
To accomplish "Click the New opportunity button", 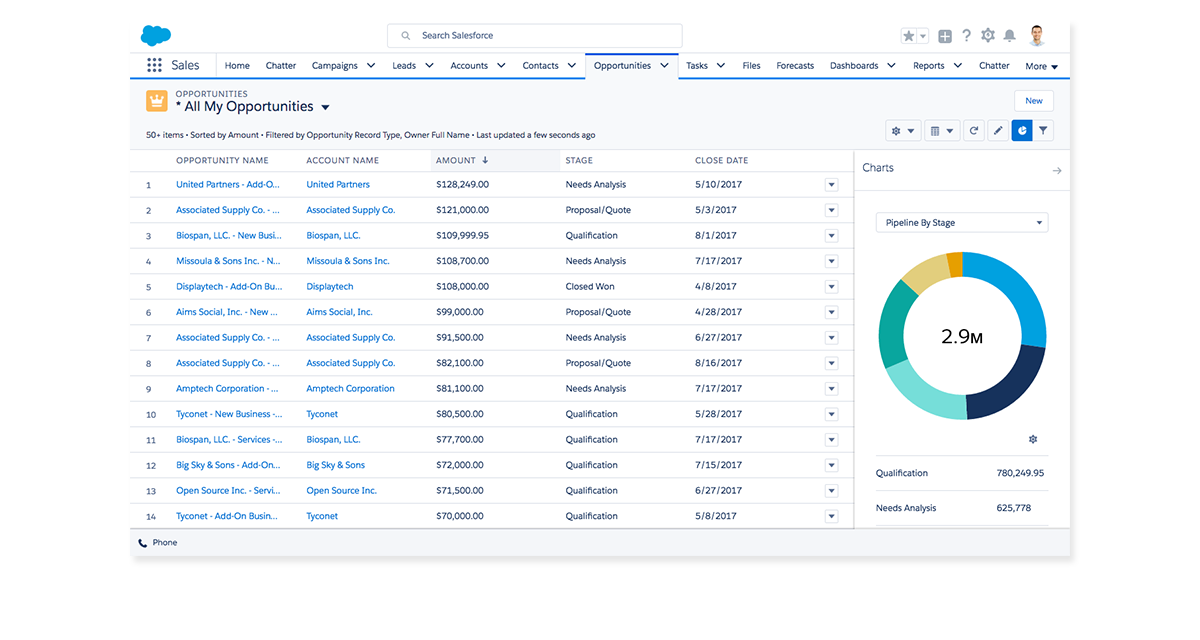I will [x=1033, y=101].
